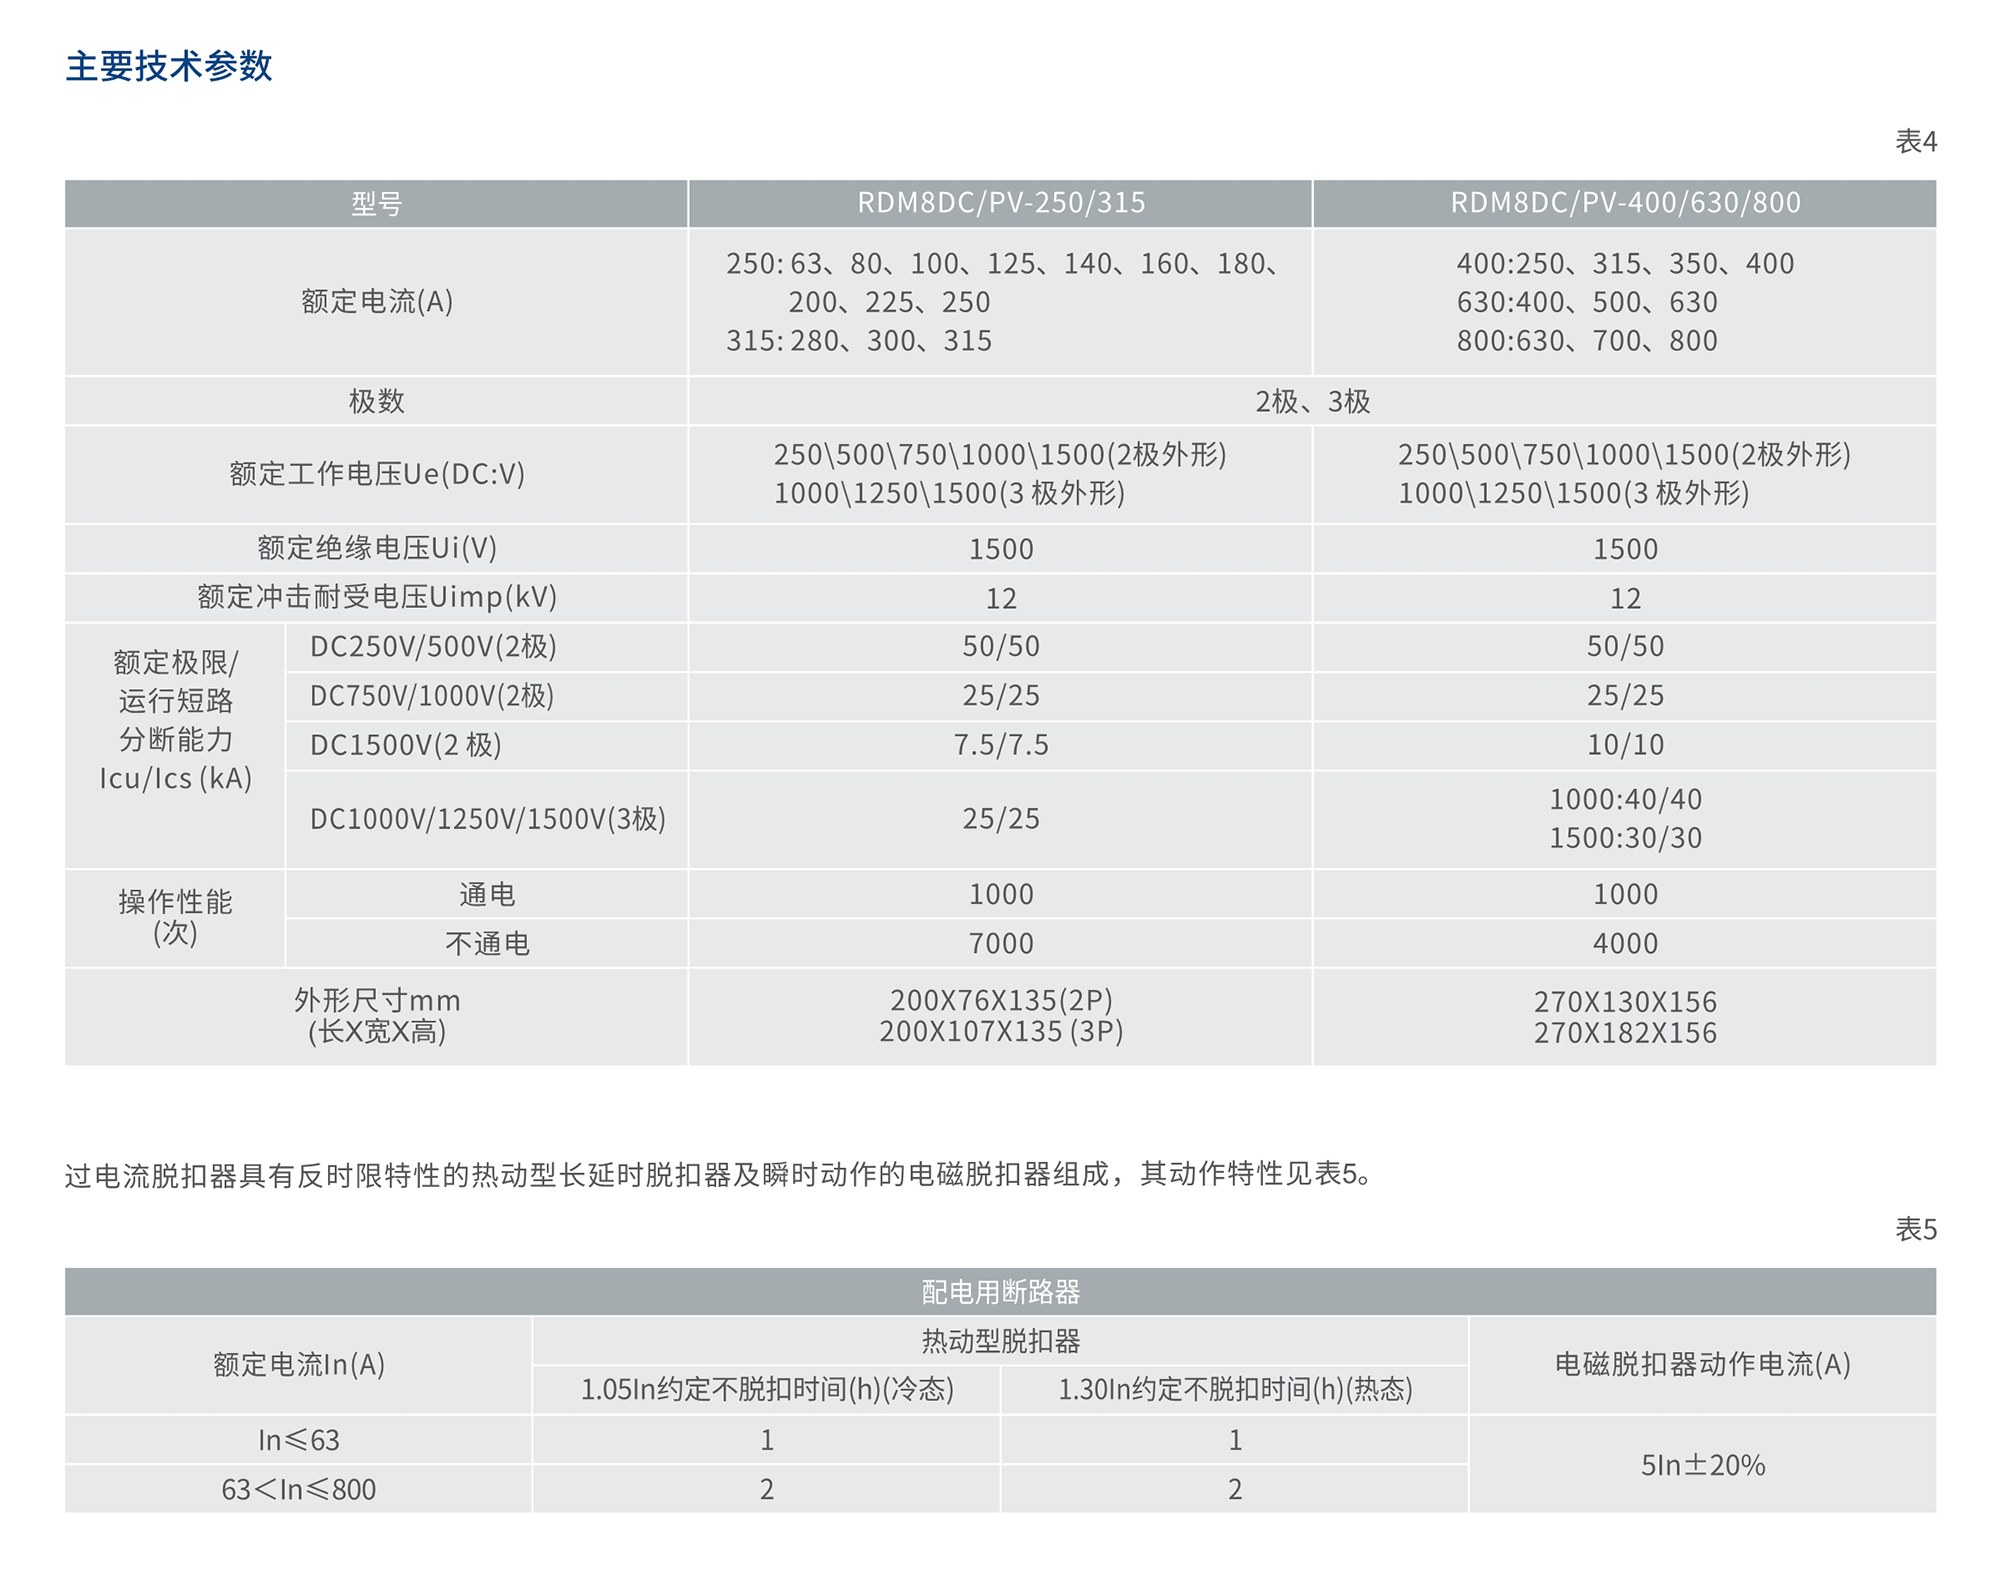Image resolution: width=2000 pixels, height=1596 pixels.
Task: Select the 型号 header cell
Action: coord(376,204)
